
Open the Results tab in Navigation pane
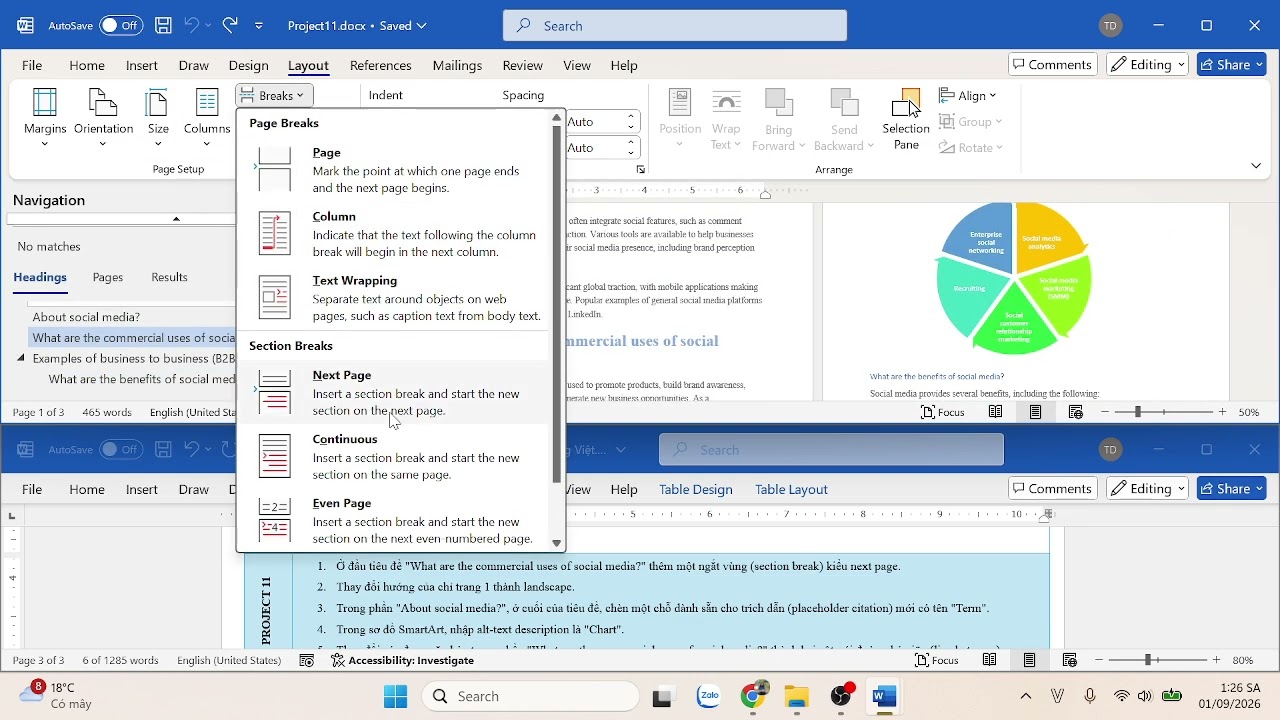[169, 277]
